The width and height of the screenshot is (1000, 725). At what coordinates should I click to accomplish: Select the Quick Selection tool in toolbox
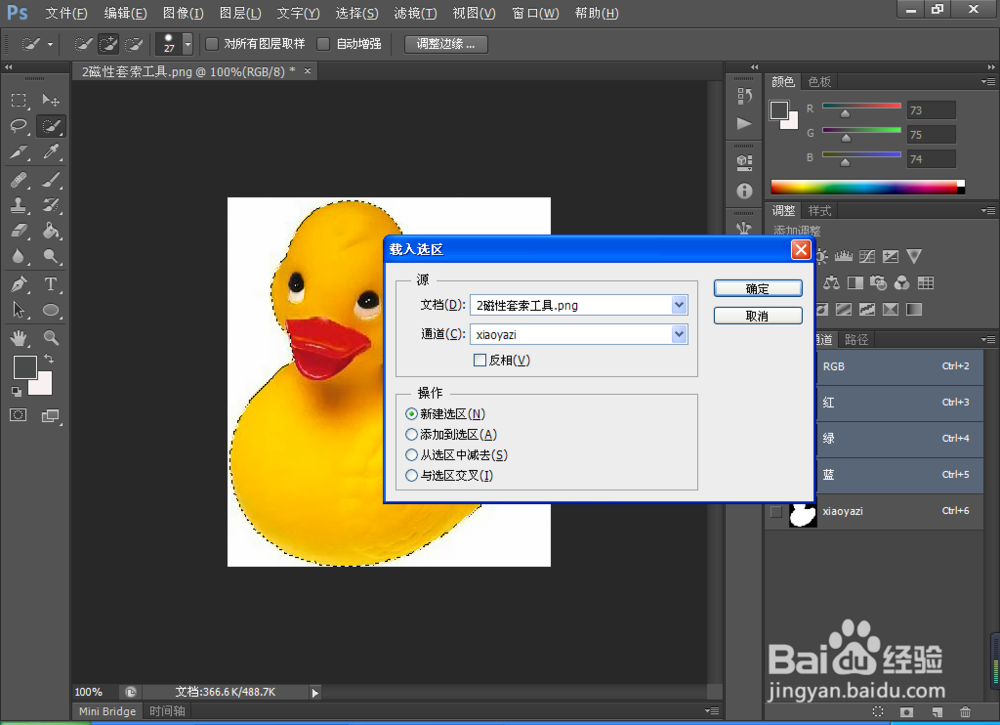pyautogui.click(x=50, y=126)
